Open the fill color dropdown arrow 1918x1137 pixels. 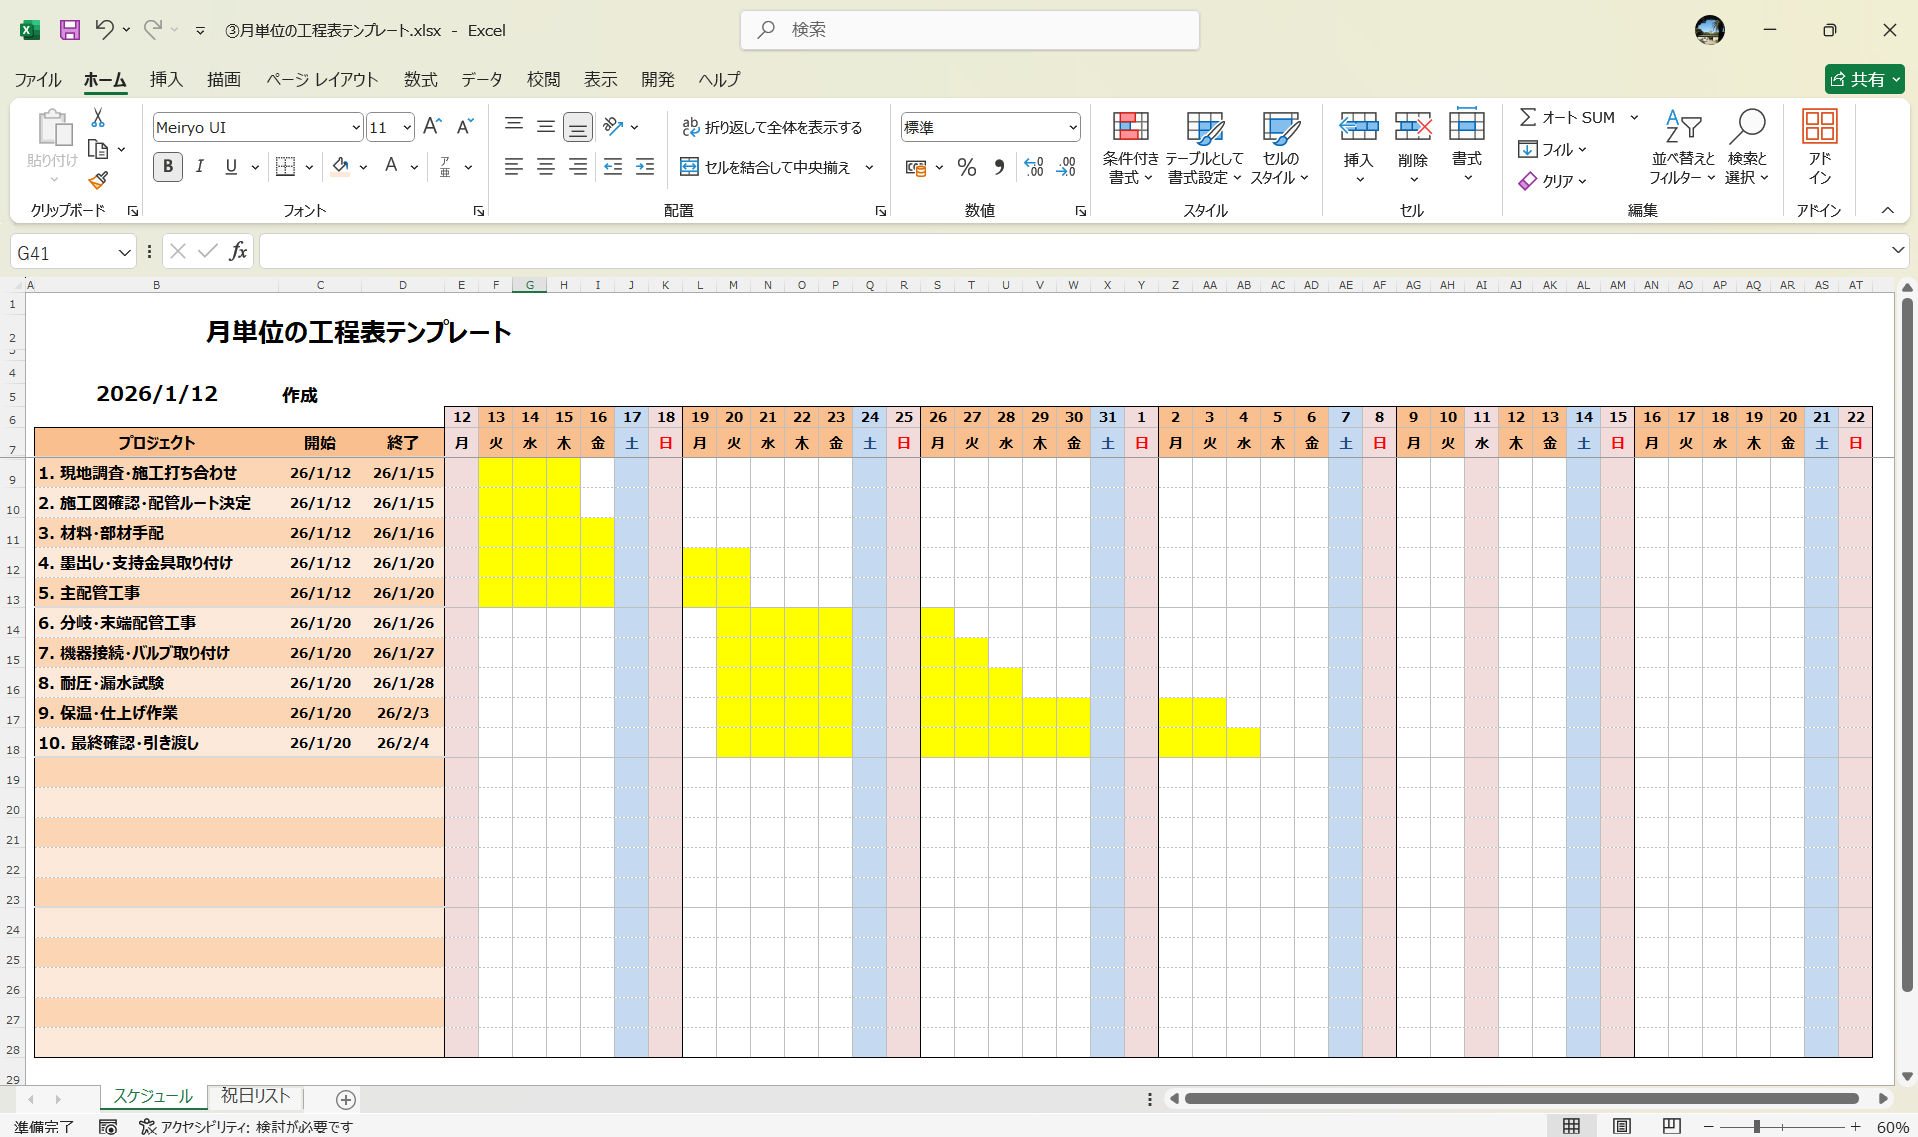click(362, 167)
